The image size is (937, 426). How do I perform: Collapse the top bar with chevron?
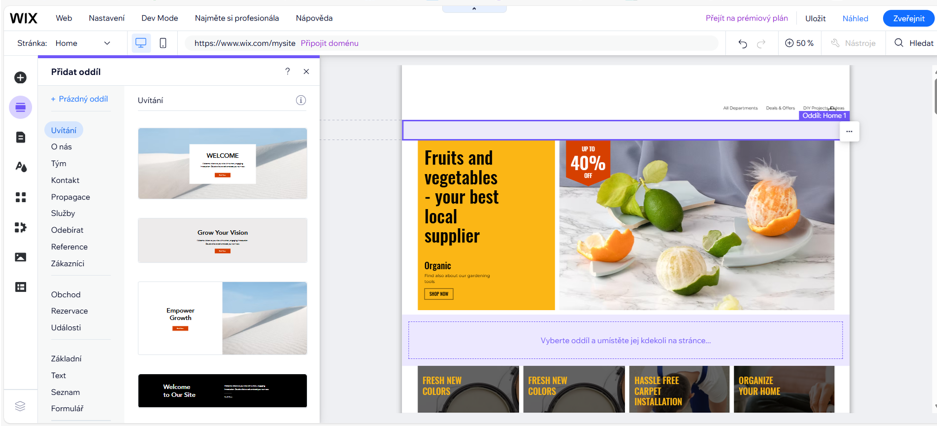click(474, 8)
